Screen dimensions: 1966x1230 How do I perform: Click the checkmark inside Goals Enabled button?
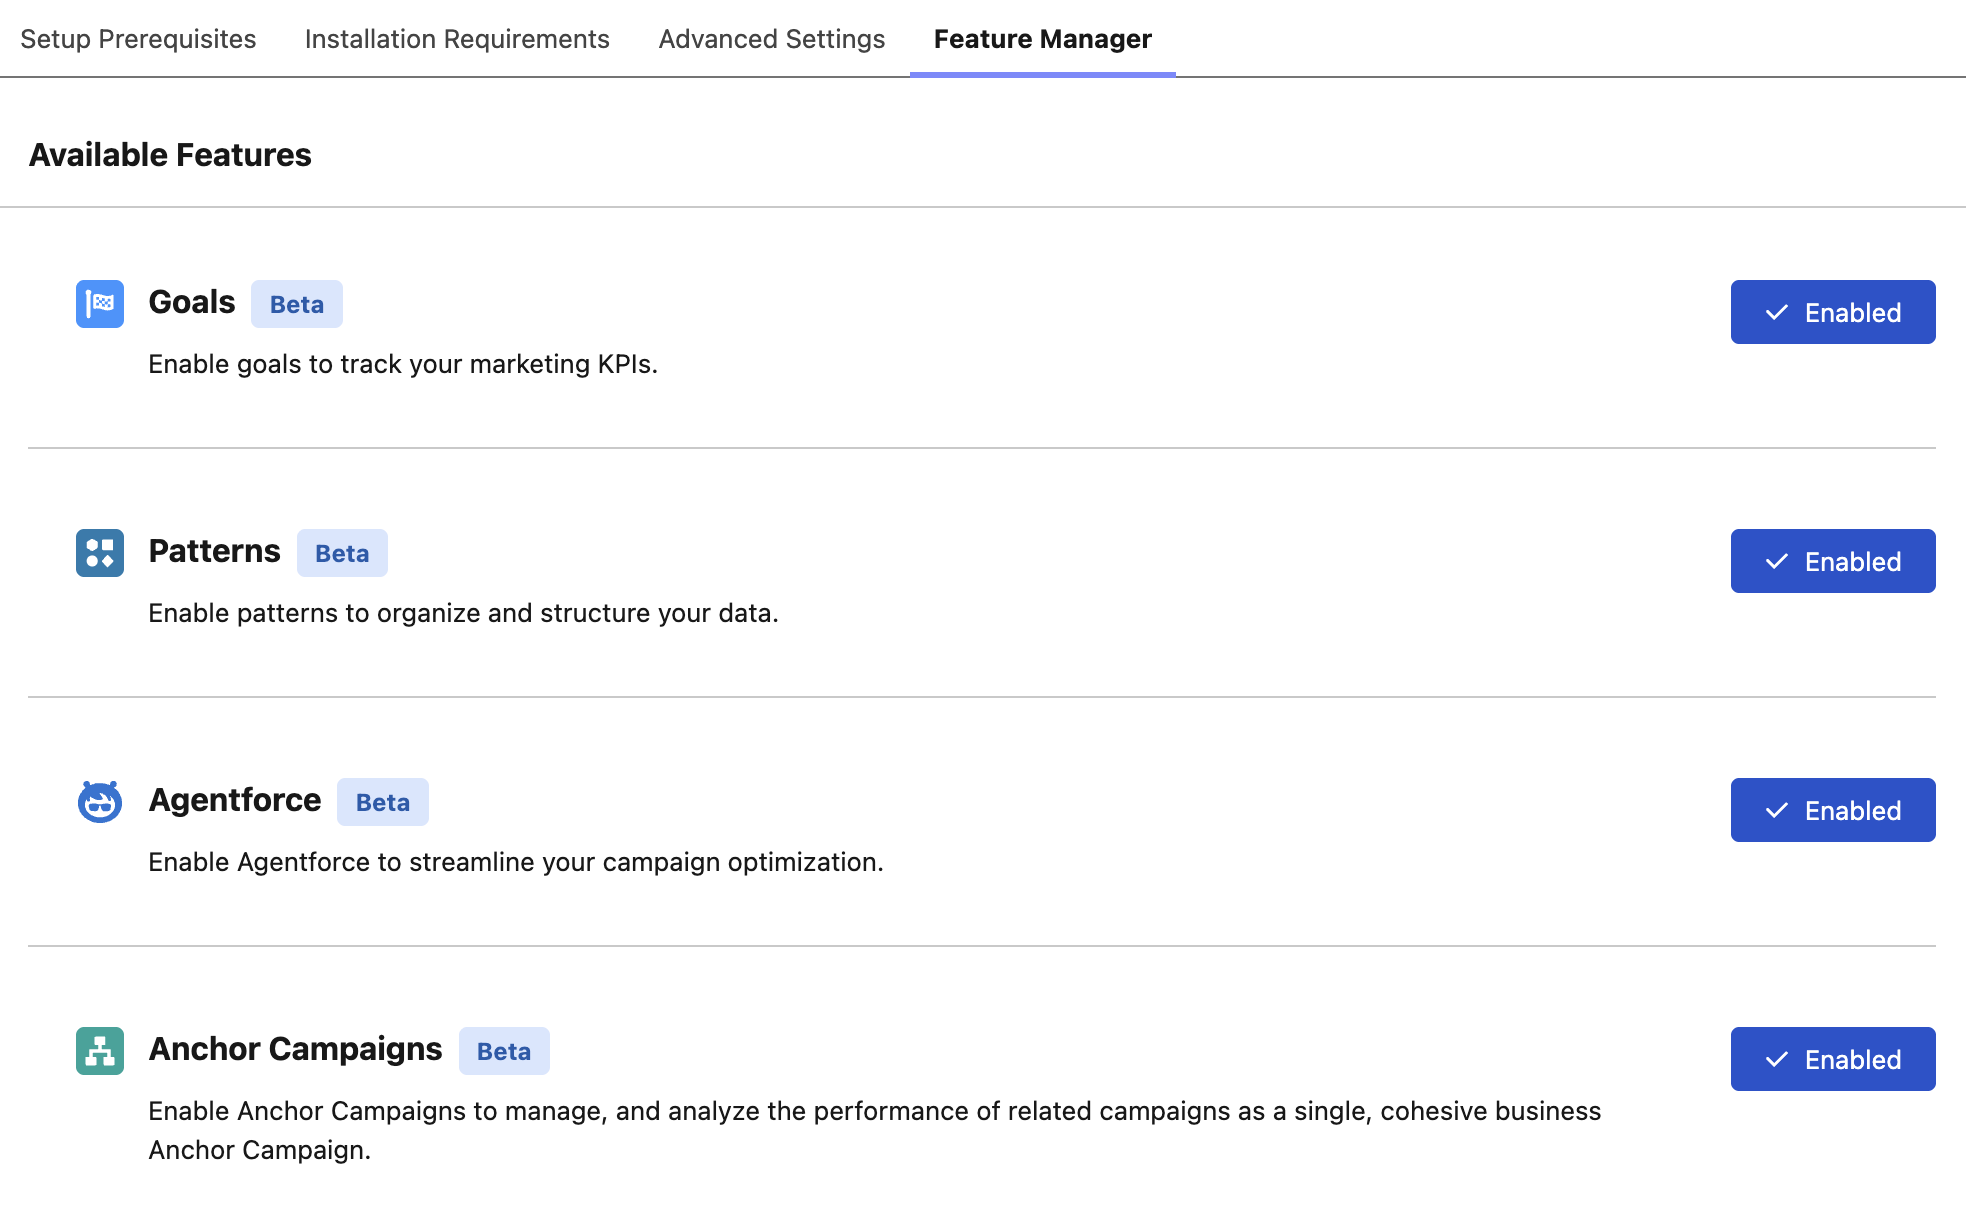1777,312
